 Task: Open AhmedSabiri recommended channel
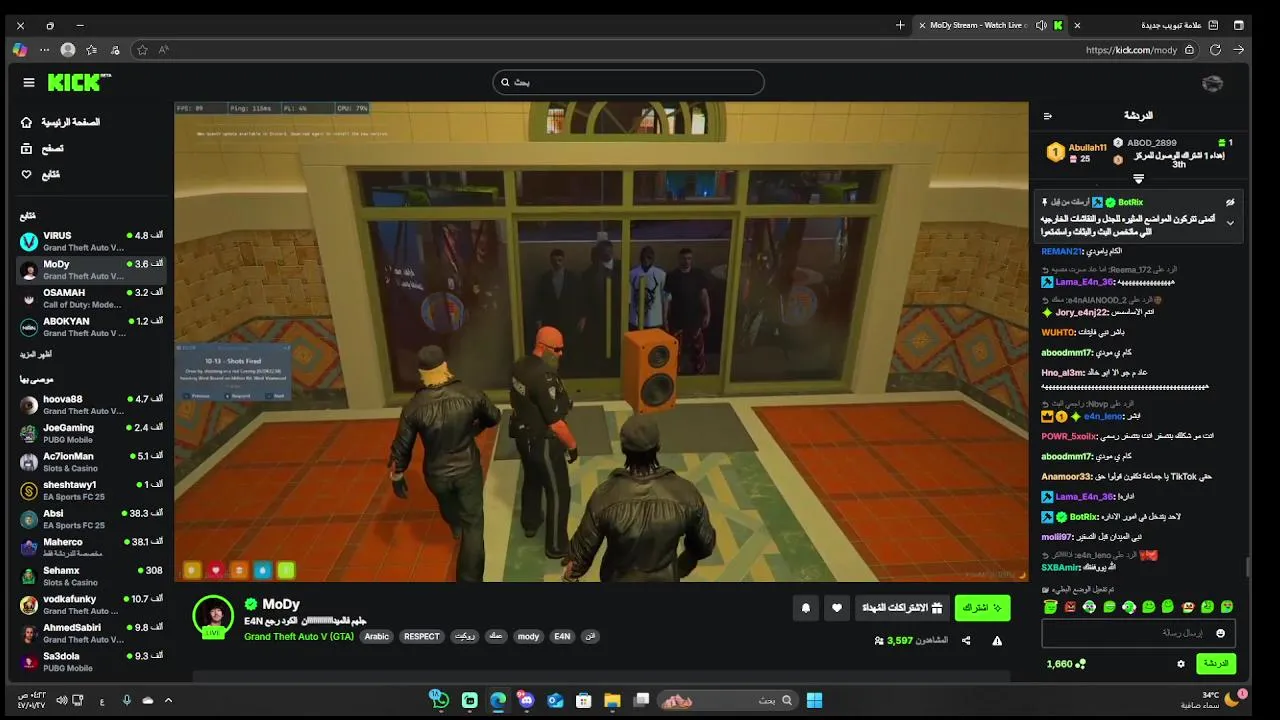click(91, 633)
